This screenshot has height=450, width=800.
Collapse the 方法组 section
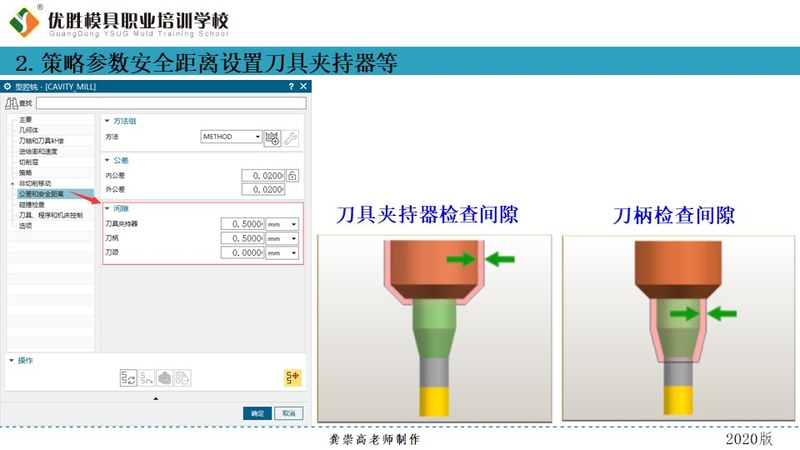[107, 121]
